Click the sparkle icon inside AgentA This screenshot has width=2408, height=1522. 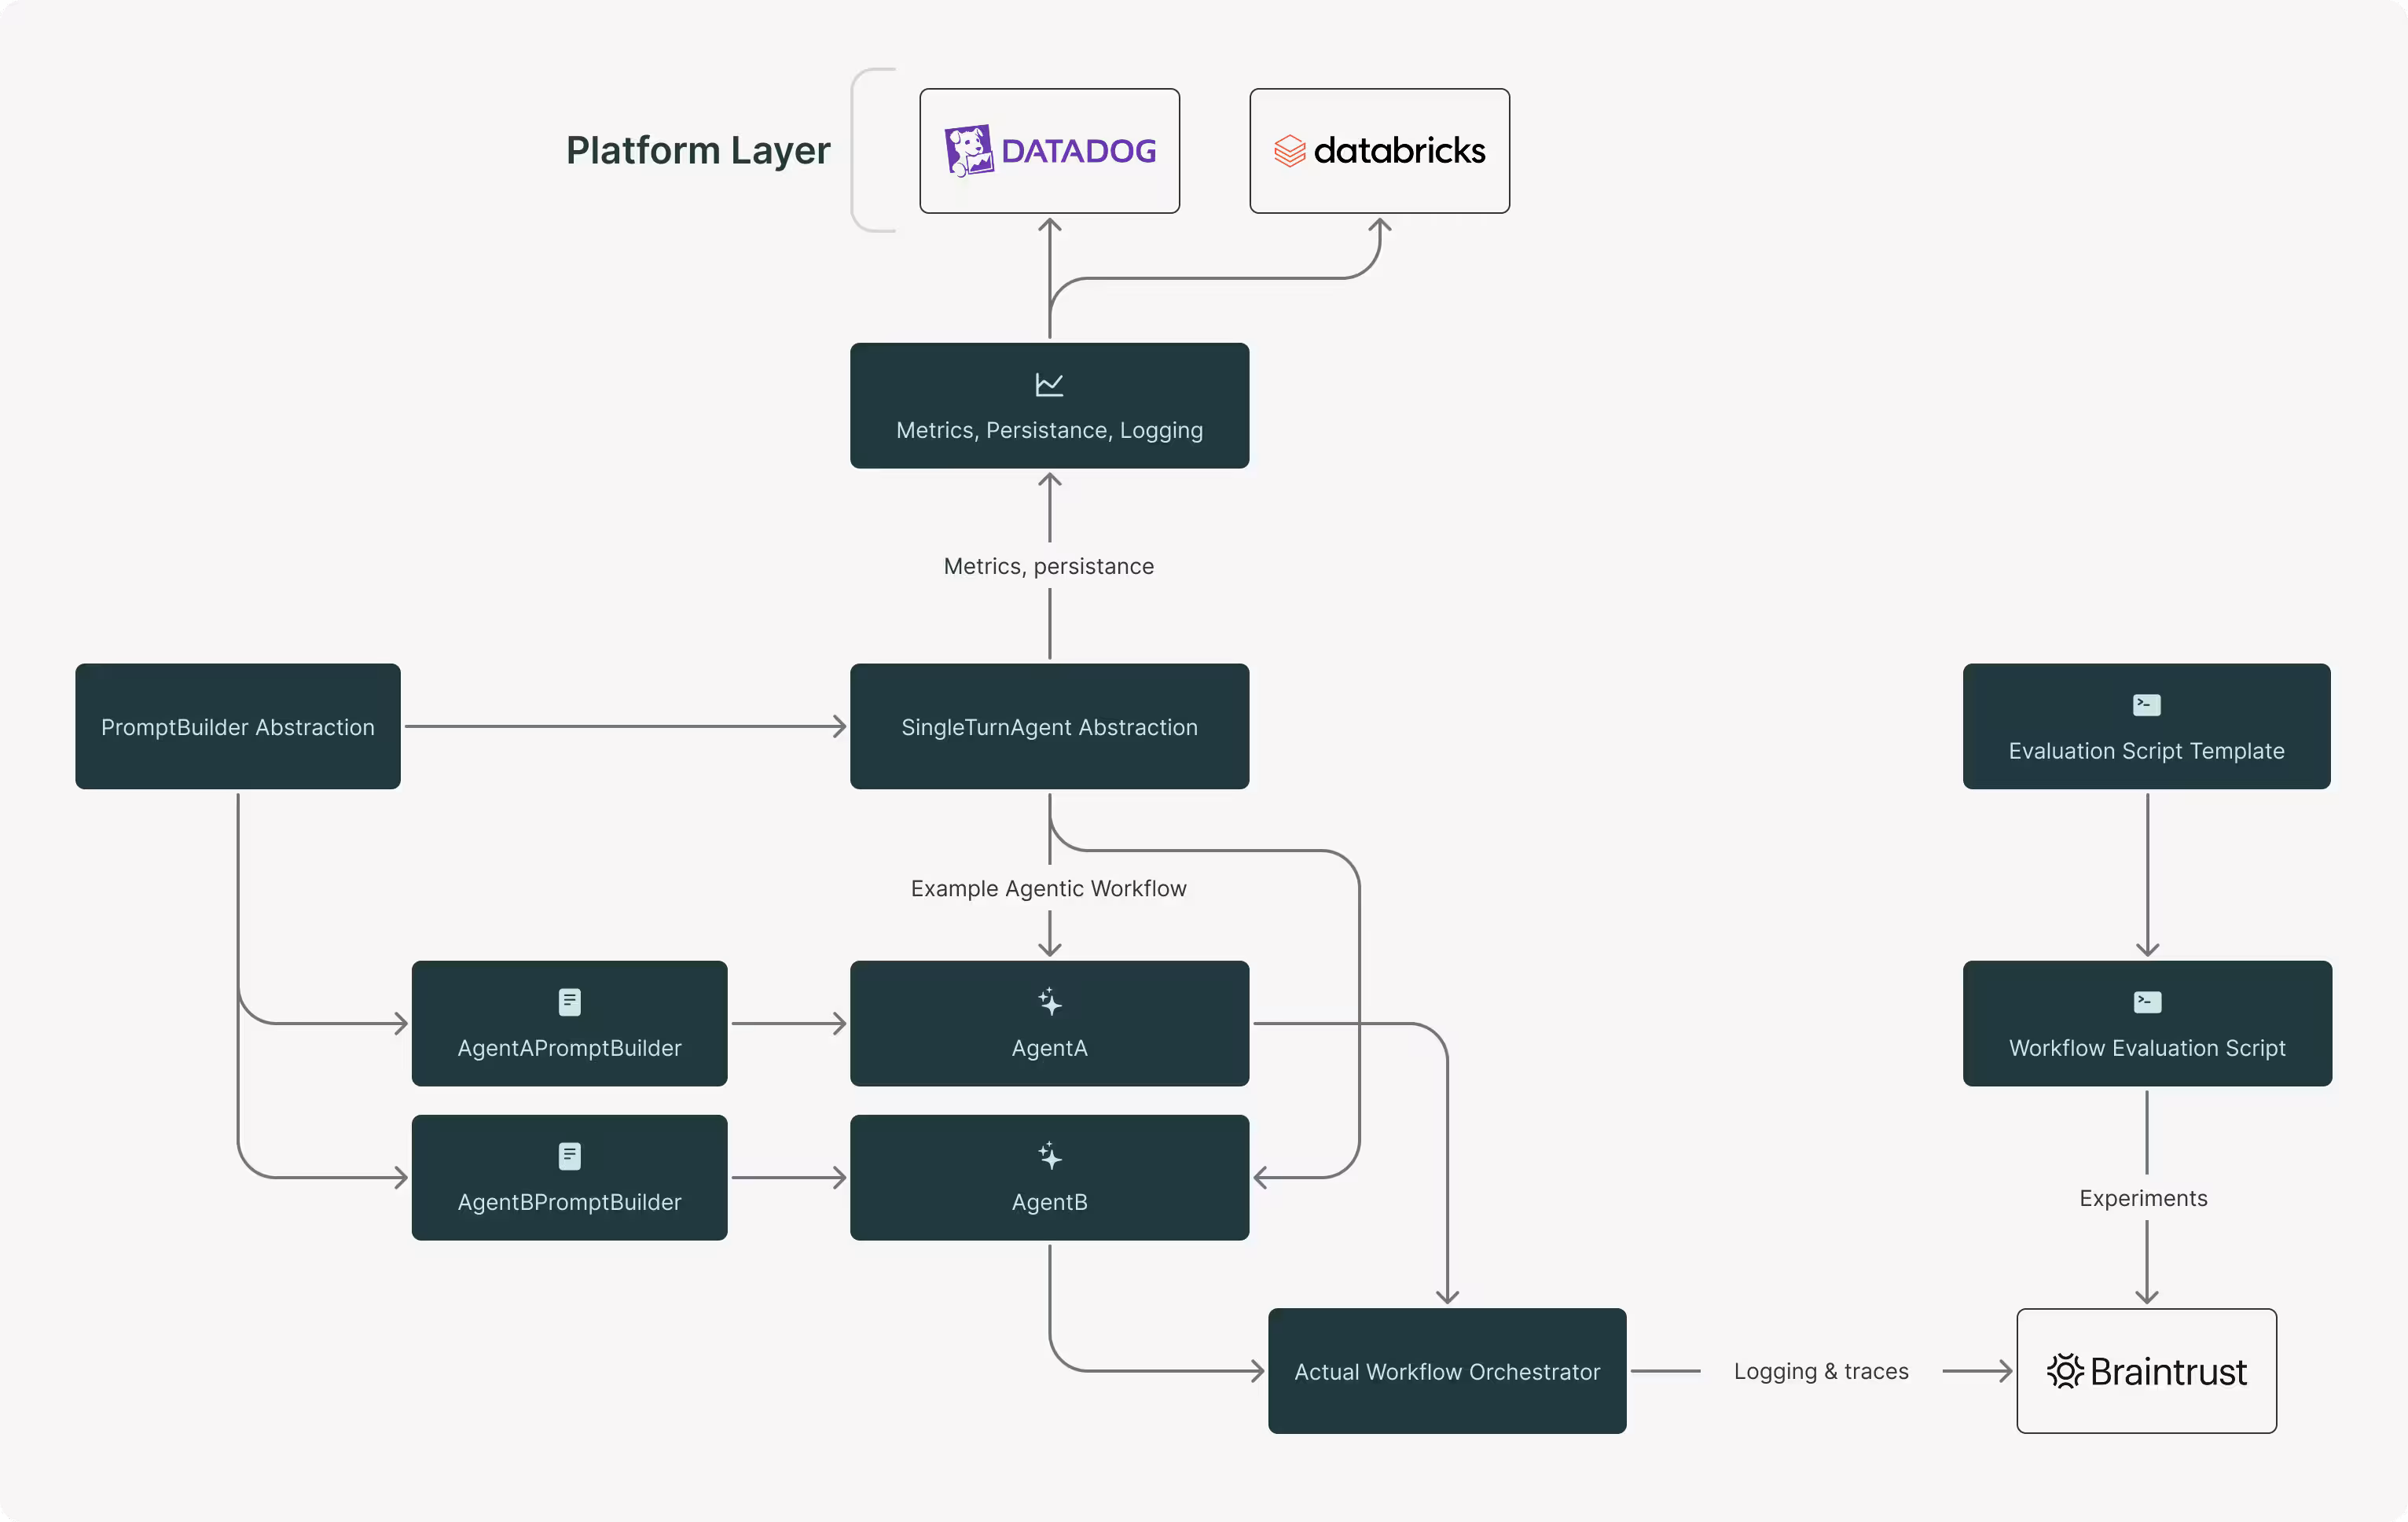pyautogui.click(x=1049, y=1002)
